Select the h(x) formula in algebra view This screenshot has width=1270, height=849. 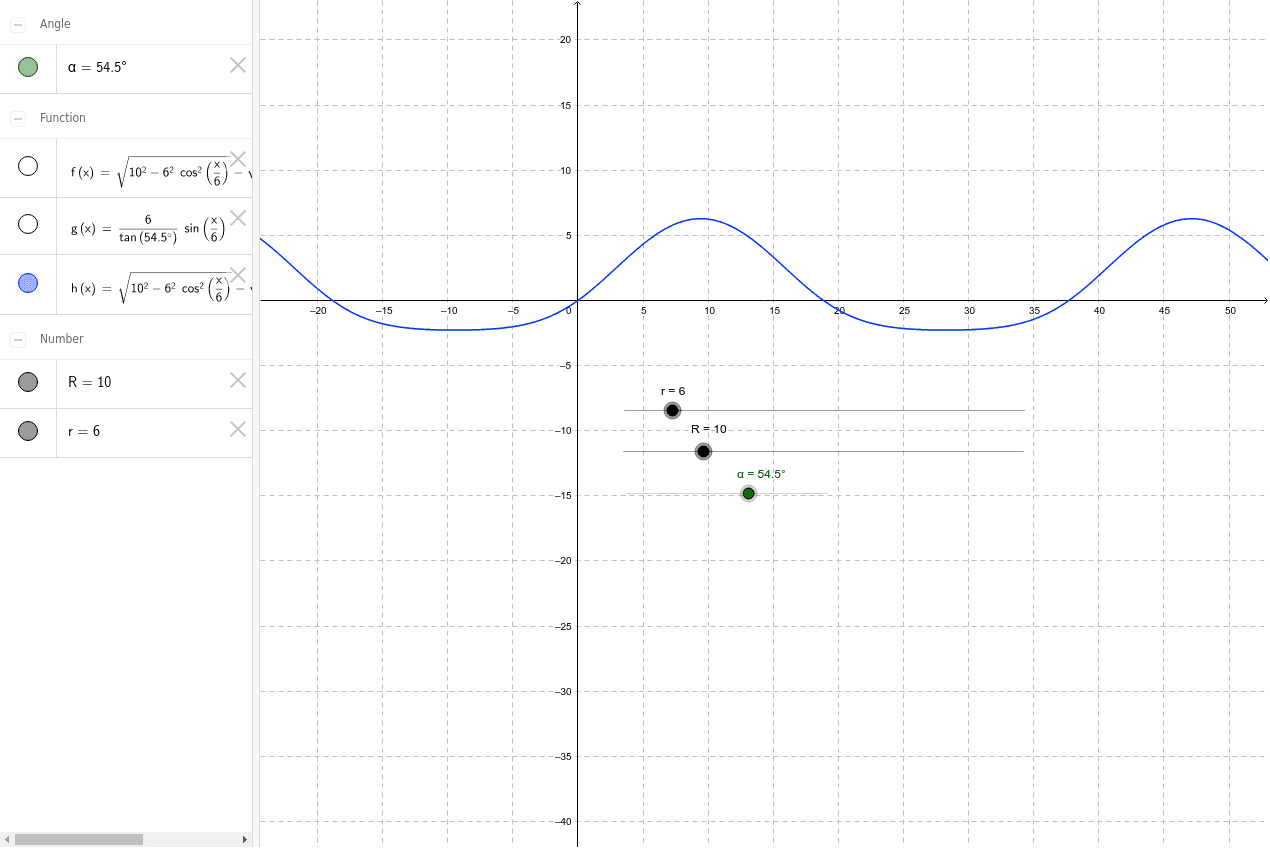pyautogui.click(x=161, y=287)
